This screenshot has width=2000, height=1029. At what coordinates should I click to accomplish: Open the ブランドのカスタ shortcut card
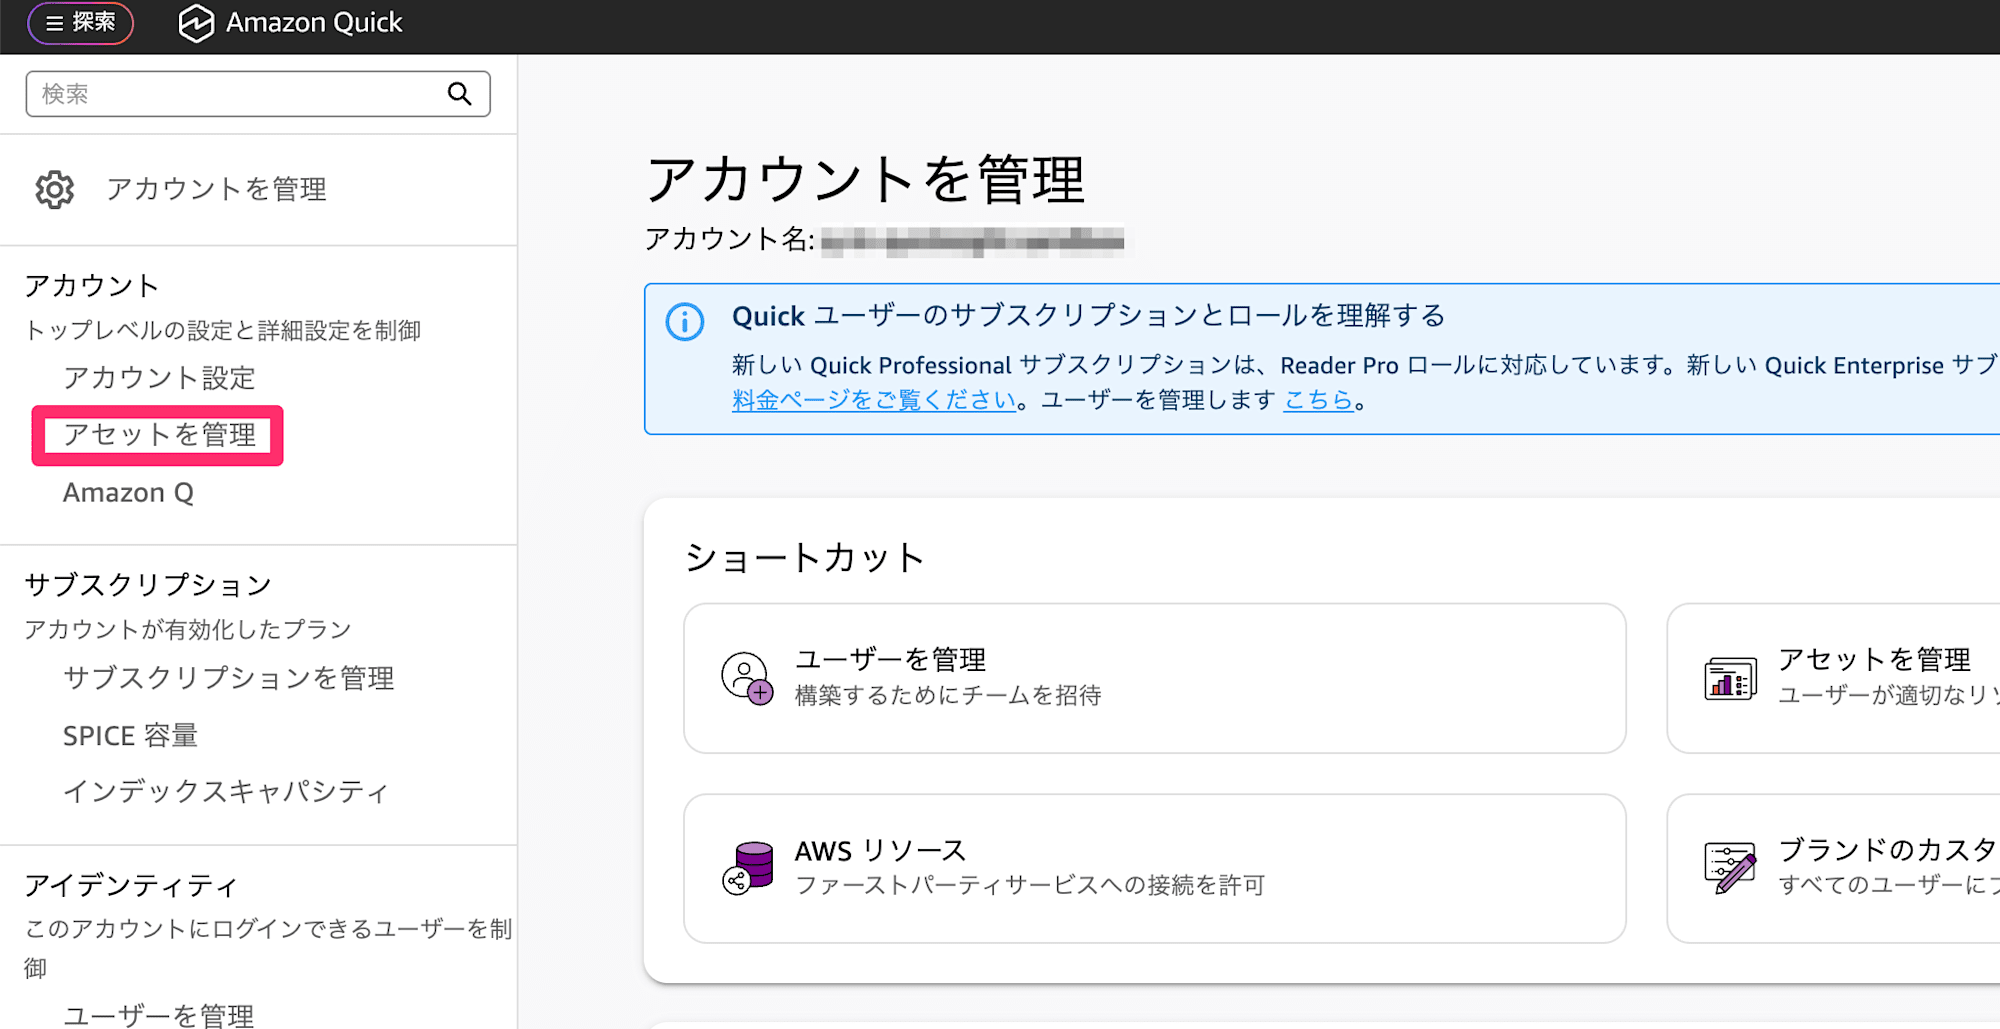click(x=1834, y=868)
